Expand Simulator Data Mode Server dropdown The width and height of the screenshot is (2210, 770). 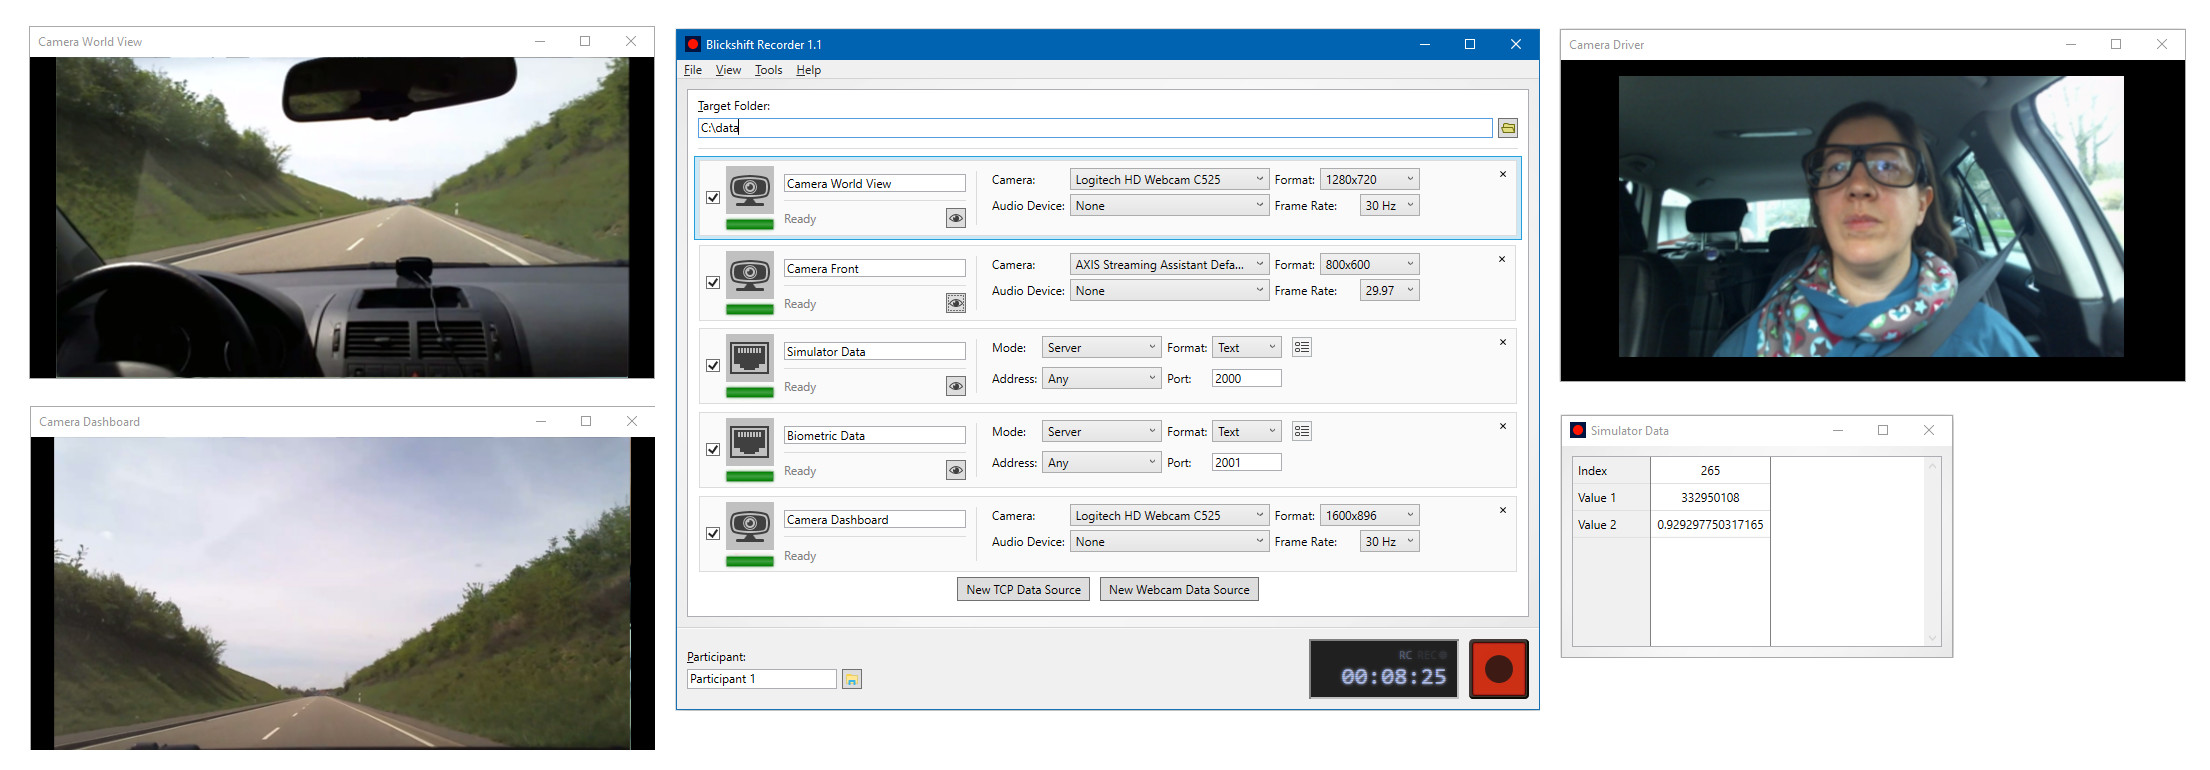[1101, 348]
